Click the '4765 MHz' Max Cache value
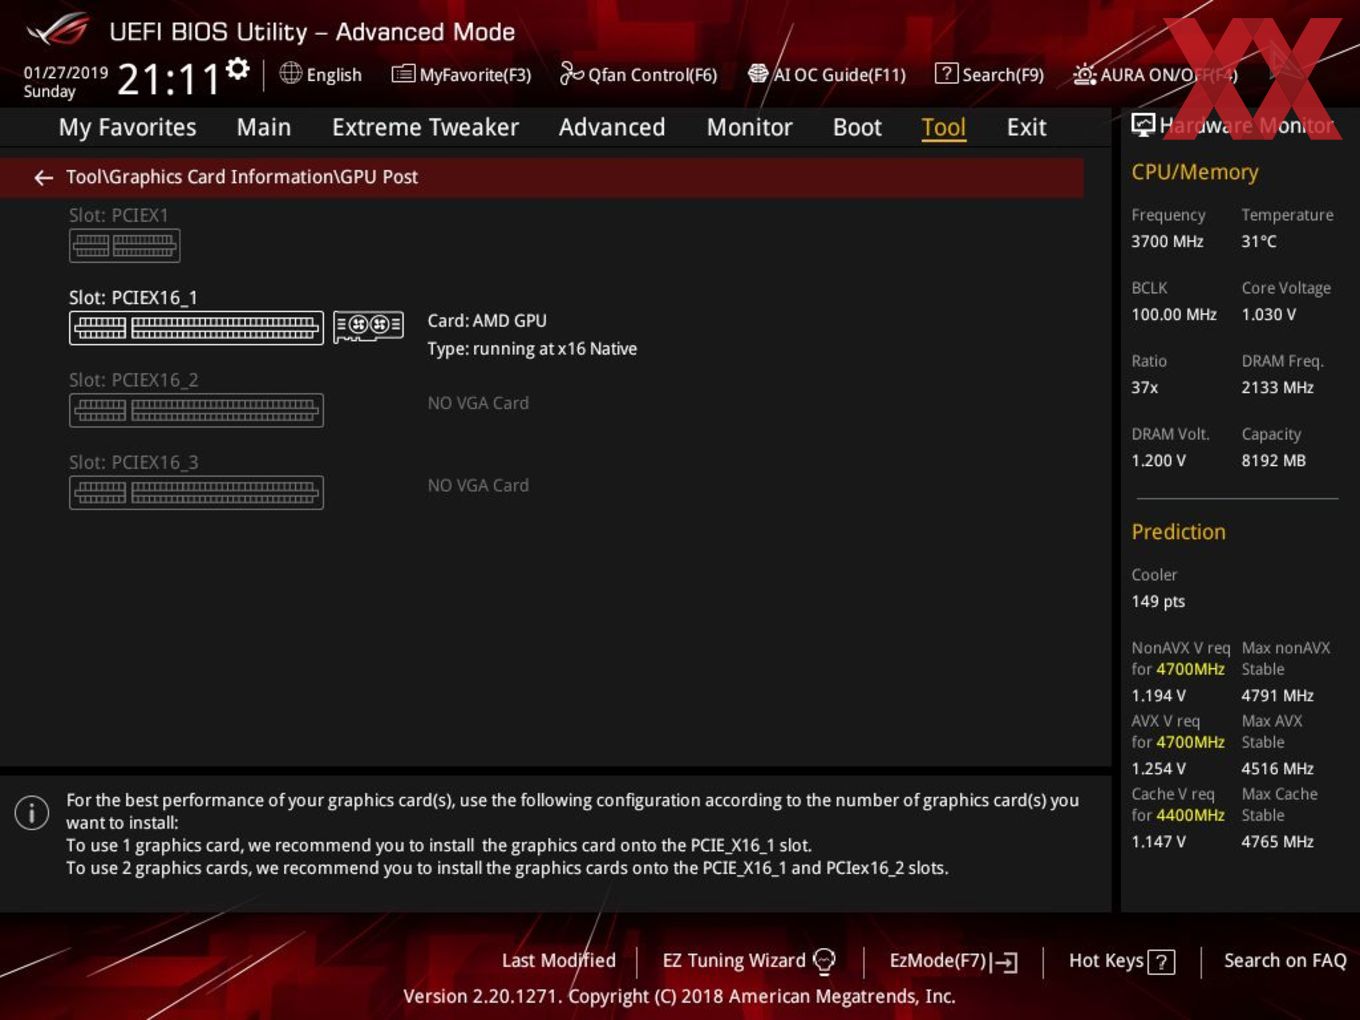The width and height of the screenshot is (1360, 1020). click(1277, 841)
